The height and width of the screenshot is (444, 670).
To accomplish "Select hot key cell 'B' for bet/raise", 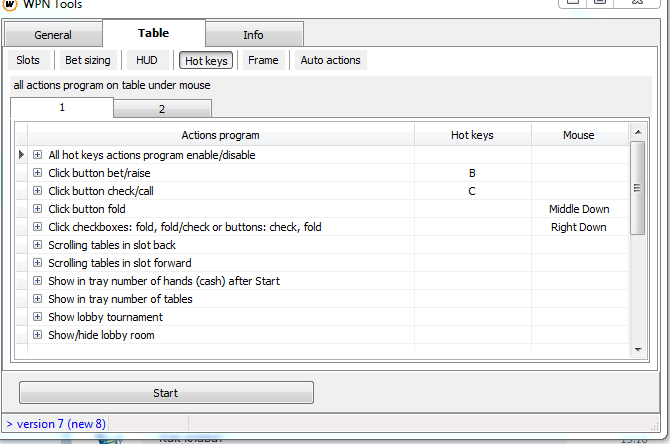I will (x=472, y=173).
